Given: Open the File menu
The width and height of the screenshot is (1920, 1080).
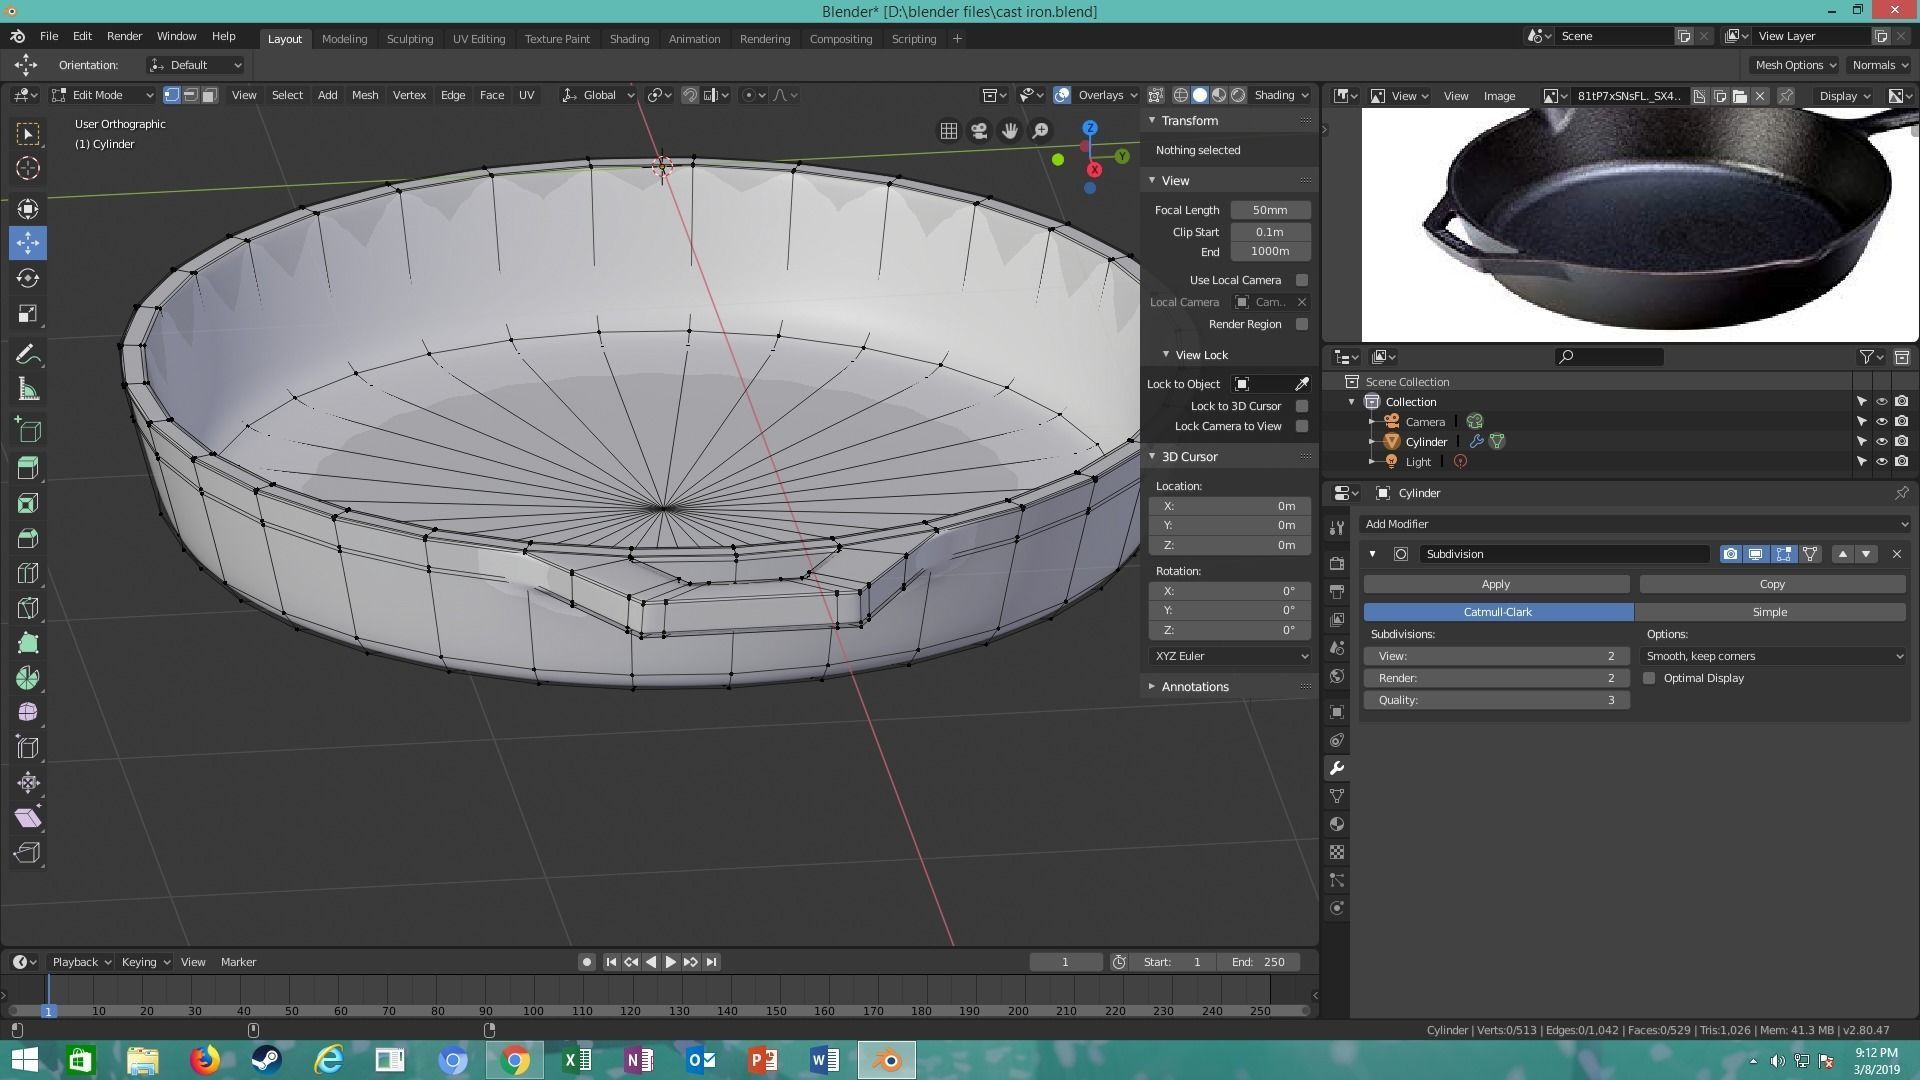Looking at the screenshot, I should (48, 36).
